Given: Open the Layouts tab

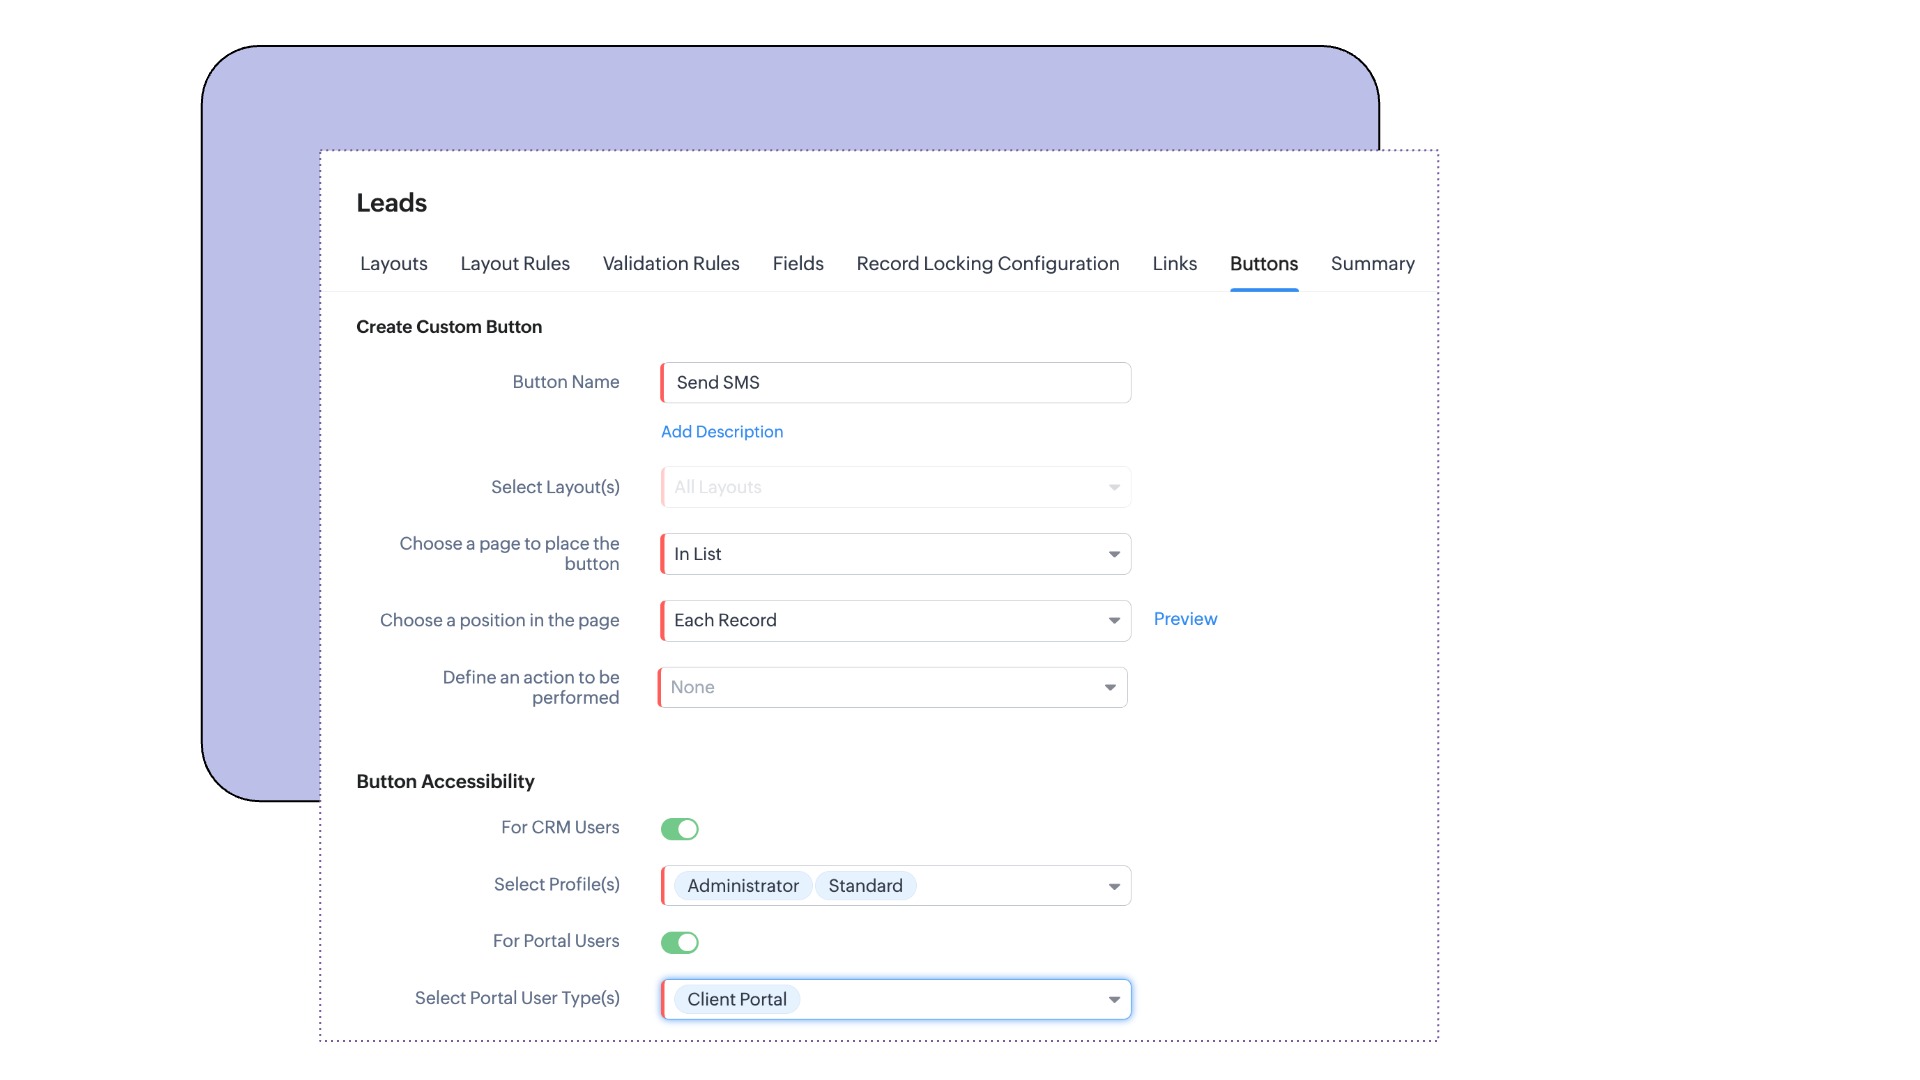Looking at the screenshot, I should click(393, 264).
